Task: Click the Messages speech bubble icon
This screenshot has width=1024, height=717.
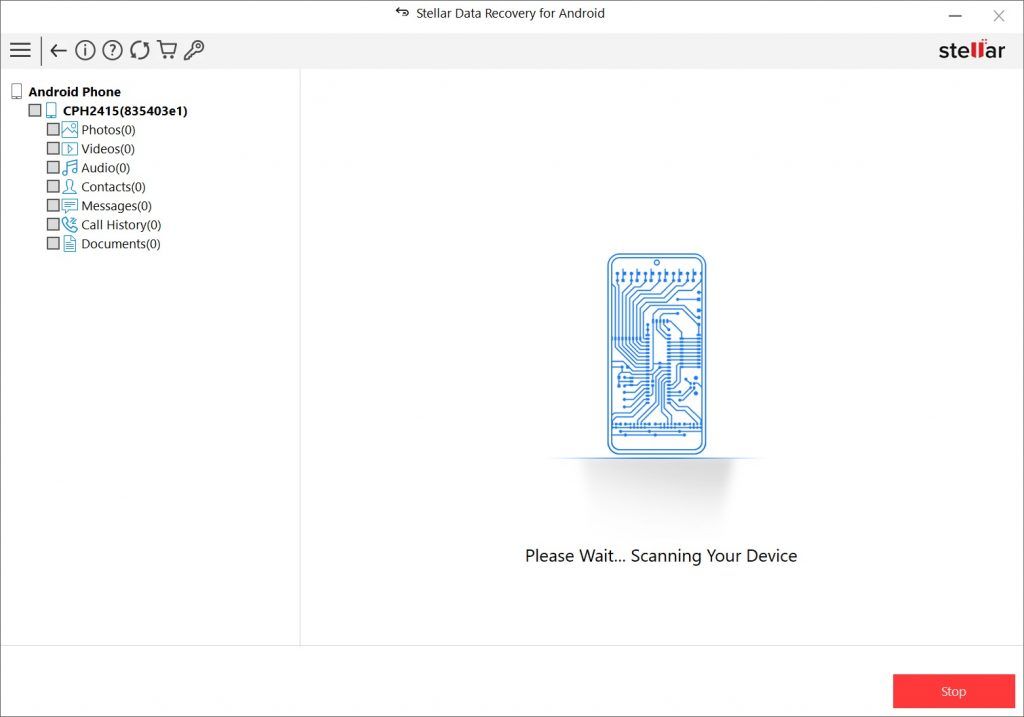Action: (x=70, y=206)
